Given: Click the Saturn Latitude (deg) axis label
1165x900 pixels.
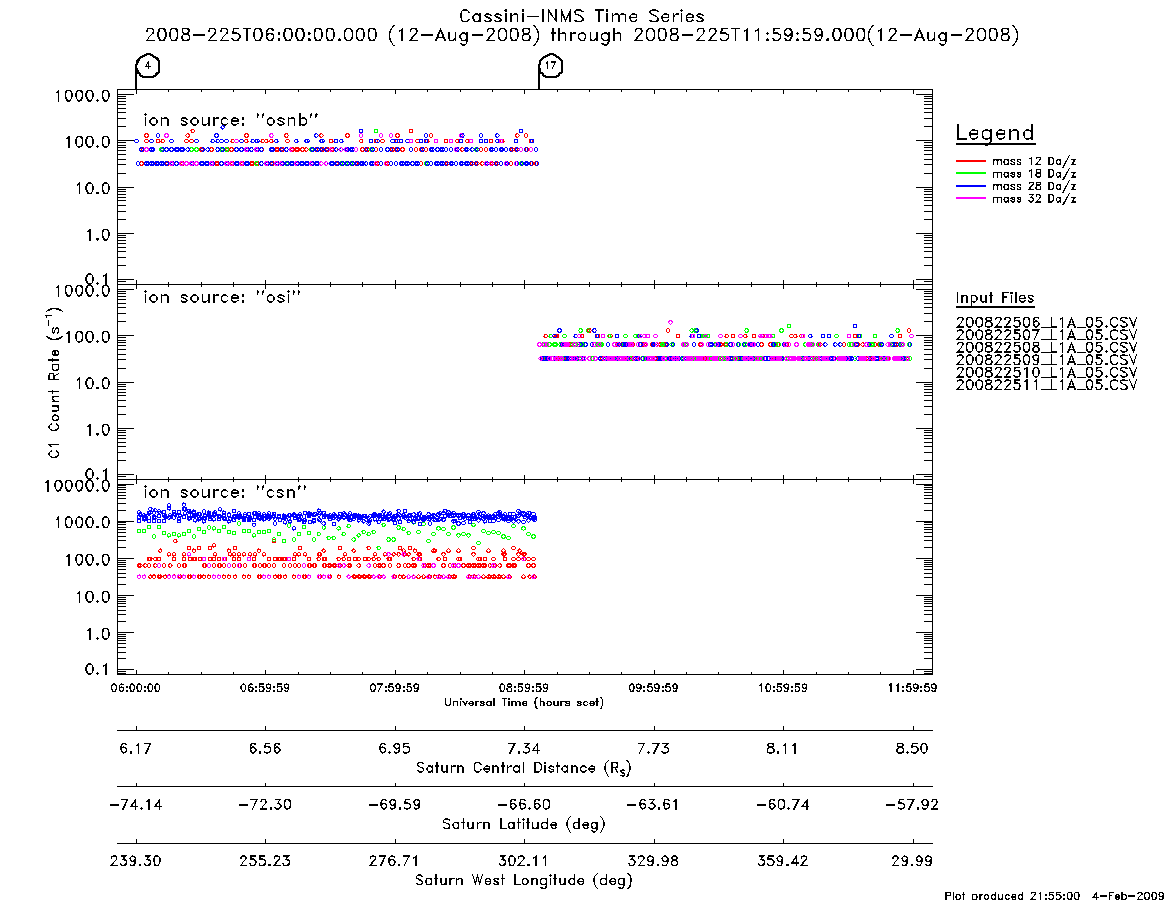Looking at the screenshot, I should tap(524, 824).
